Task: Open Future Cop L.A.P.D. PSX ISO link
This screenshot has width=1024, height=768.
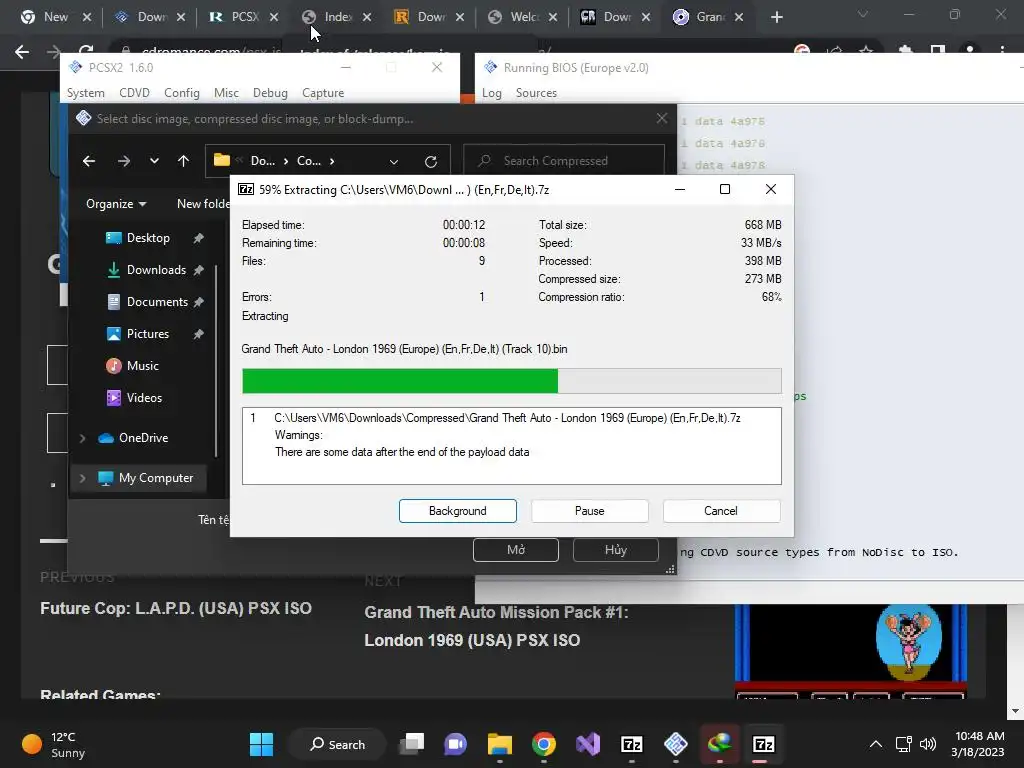Action: tap(176, 608)
